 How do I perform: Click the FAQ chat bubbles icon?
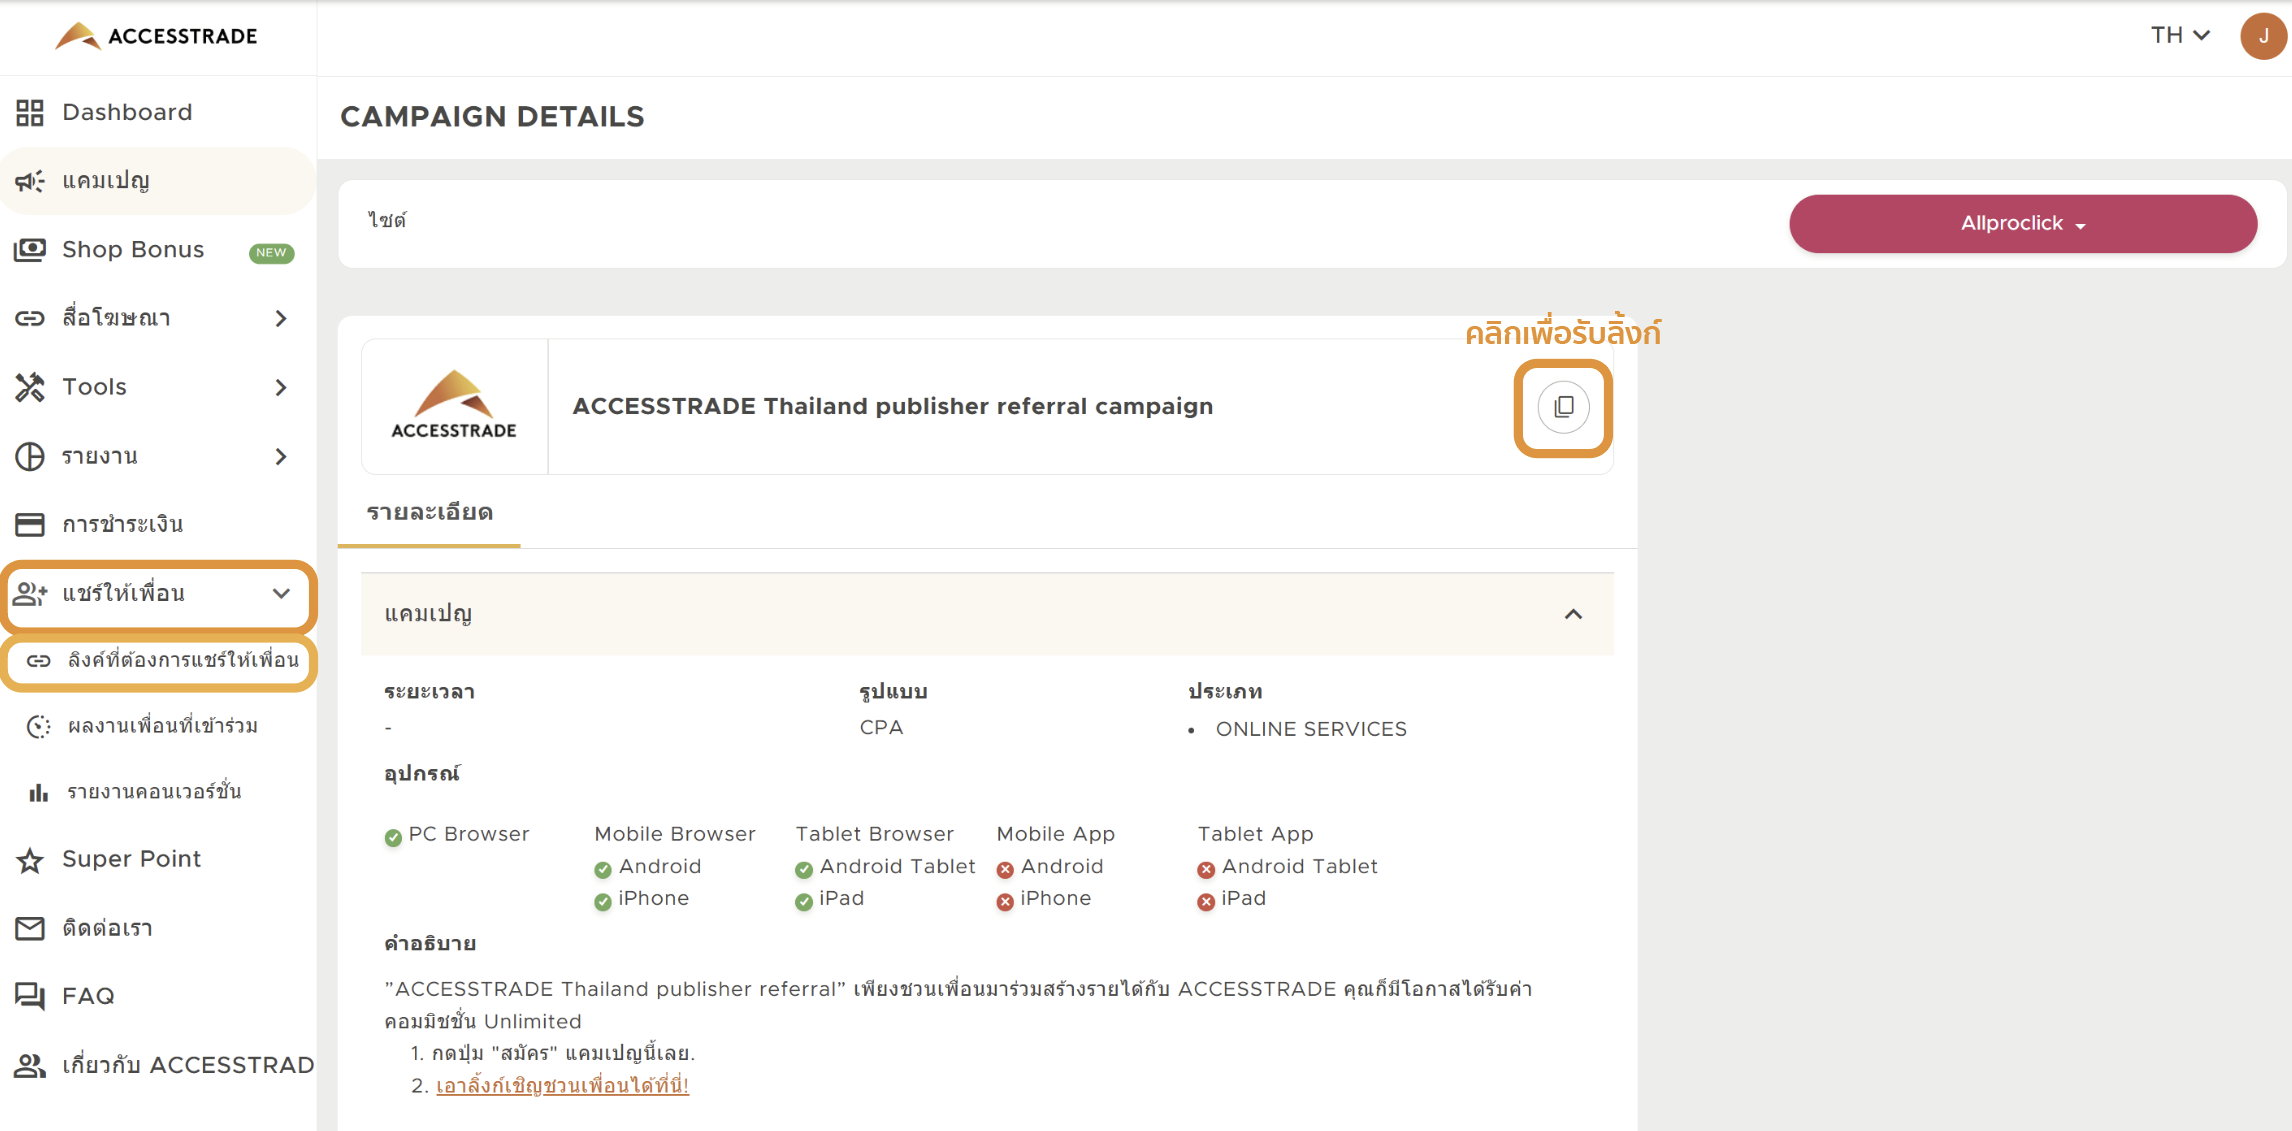[30, 996]
